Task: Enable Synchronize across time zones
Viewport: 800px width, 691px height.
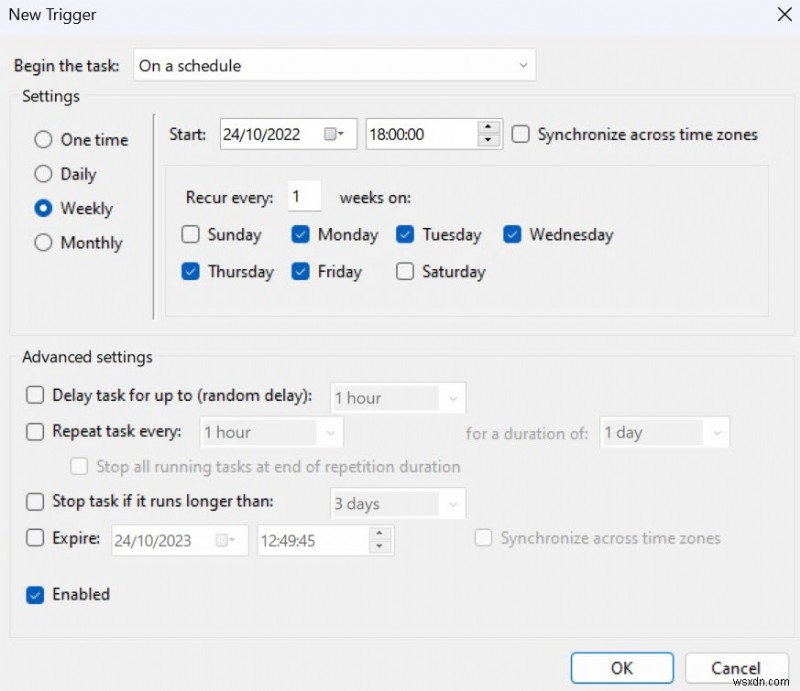Action: pyautogui.click(x=520, y=133)
